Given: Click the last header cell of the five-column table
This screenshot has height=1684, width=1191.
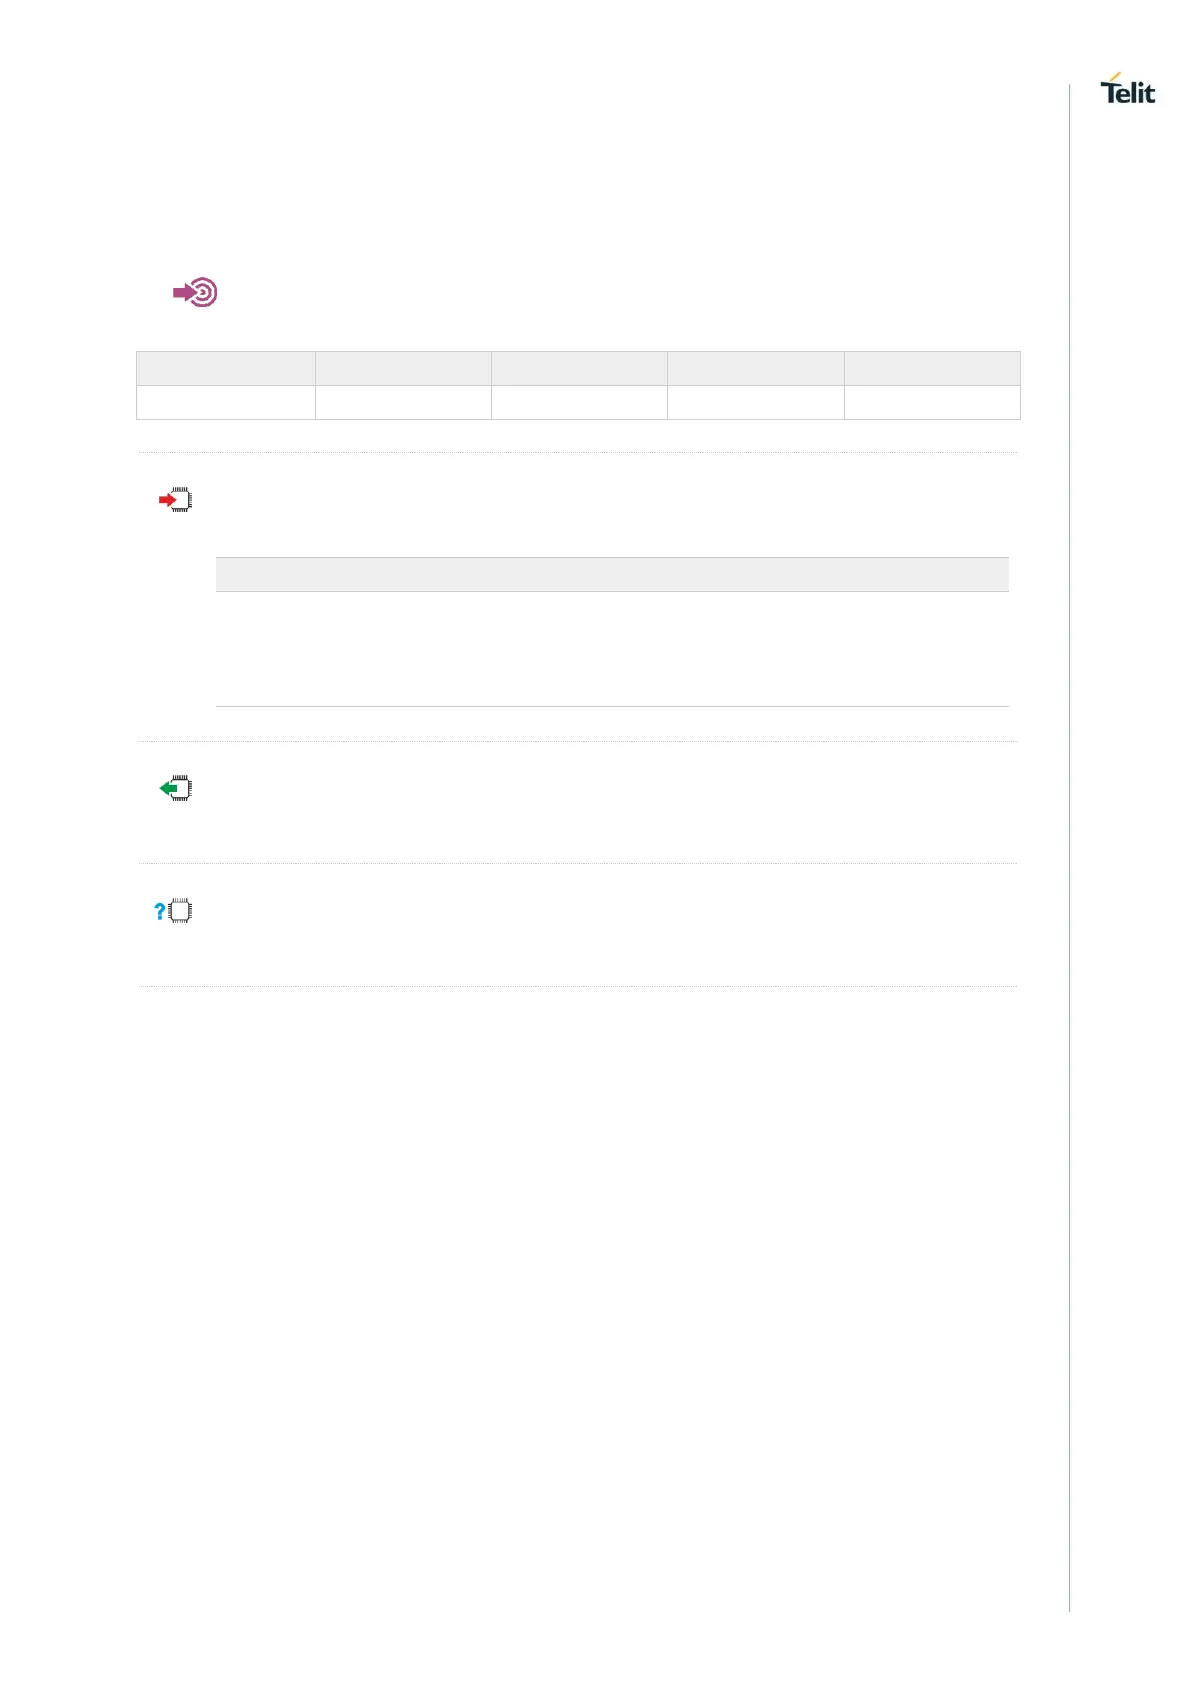Looking at the screenshot, I should 932,368.
